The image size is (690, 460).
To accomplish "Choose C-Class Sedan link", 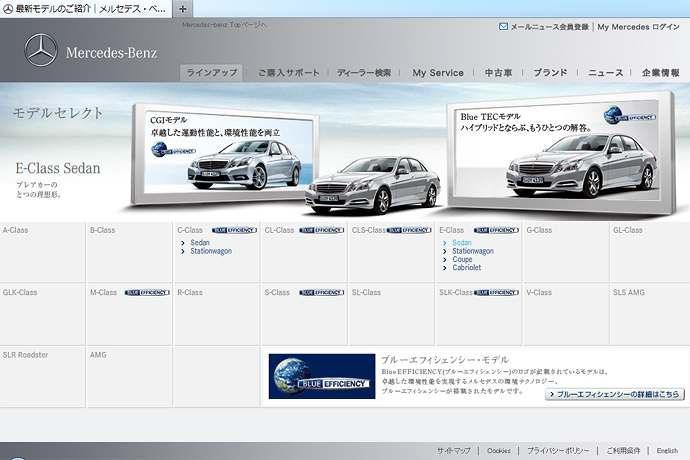I will pos(200,243).
